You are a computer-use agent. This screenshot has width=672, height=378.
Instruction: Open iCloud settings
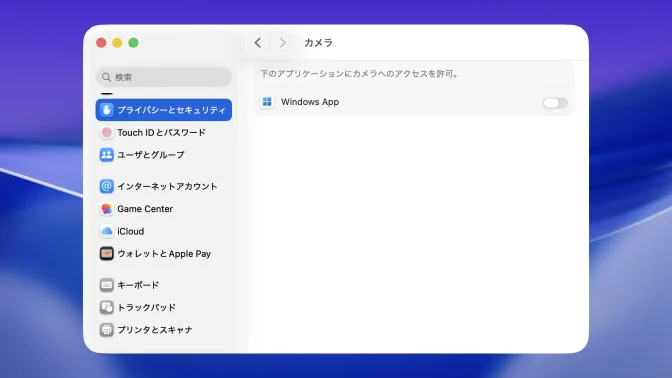pyautogui.click(x=164, y=231)
